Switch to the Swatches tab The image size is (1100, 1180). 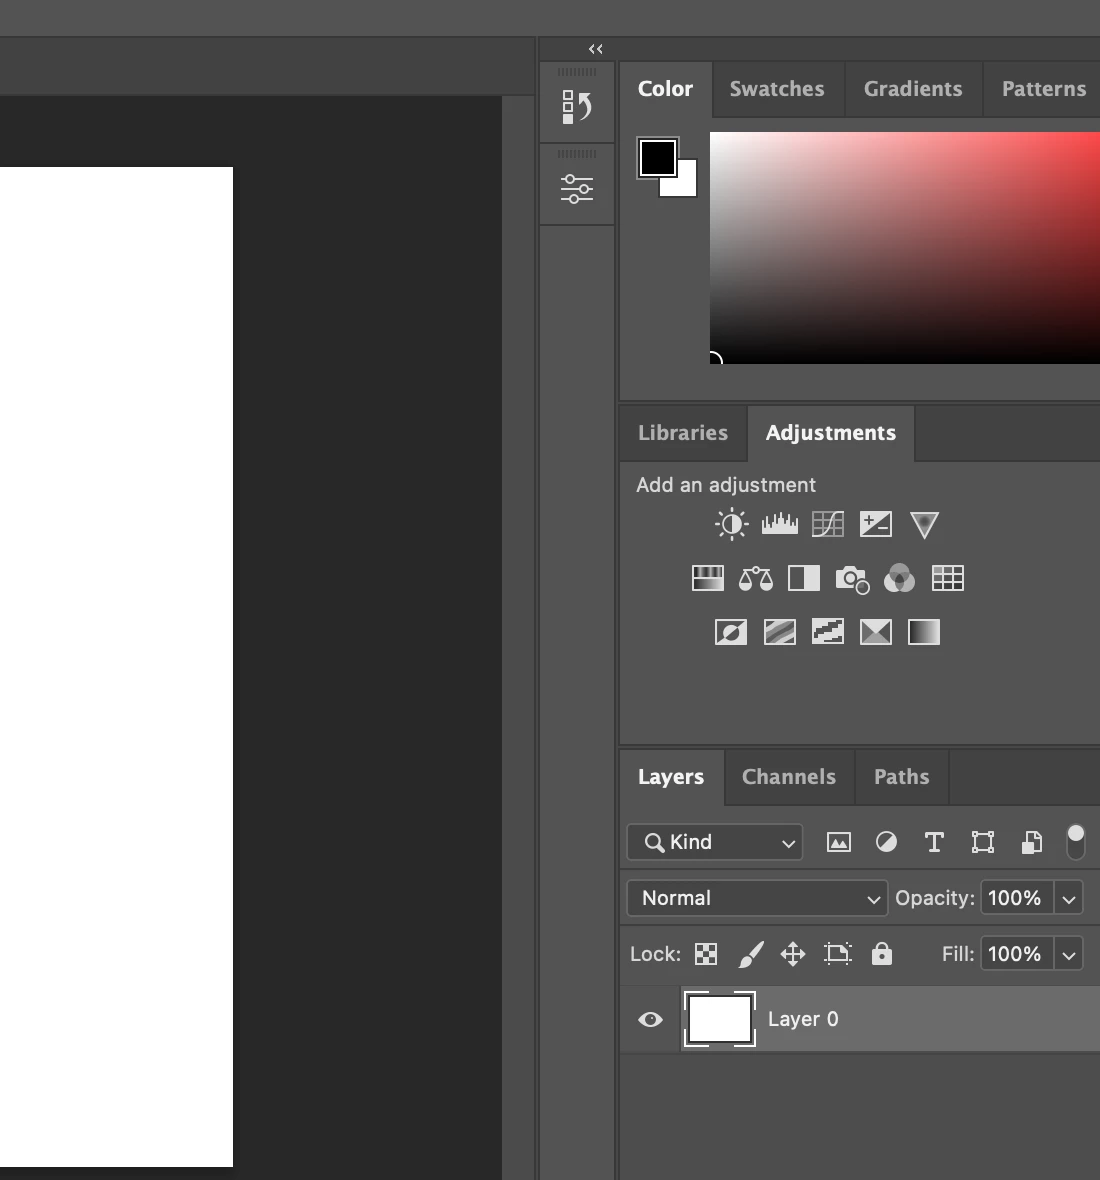tap(777, 89)
